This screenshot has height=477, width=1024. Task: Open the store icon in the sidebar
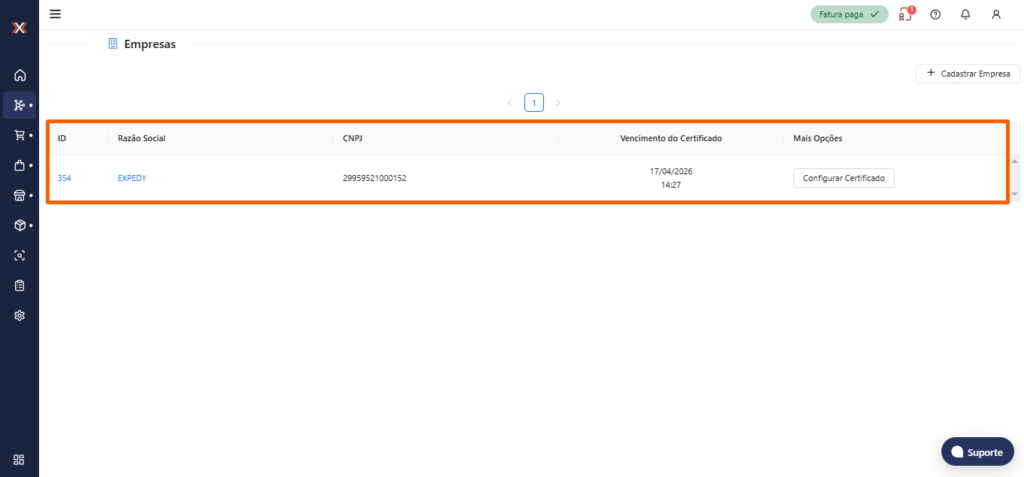pyautogui.click(x=19, y=195)
